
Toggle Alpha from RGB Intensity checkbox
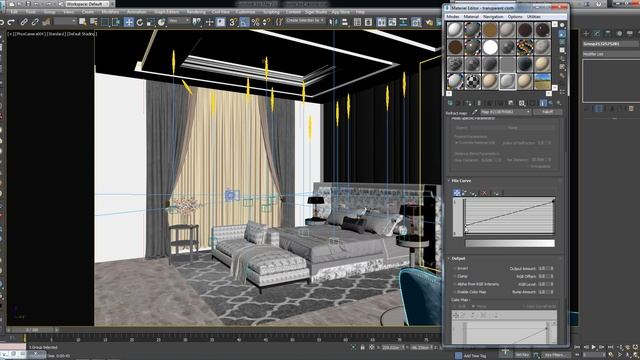click(455, 284)
